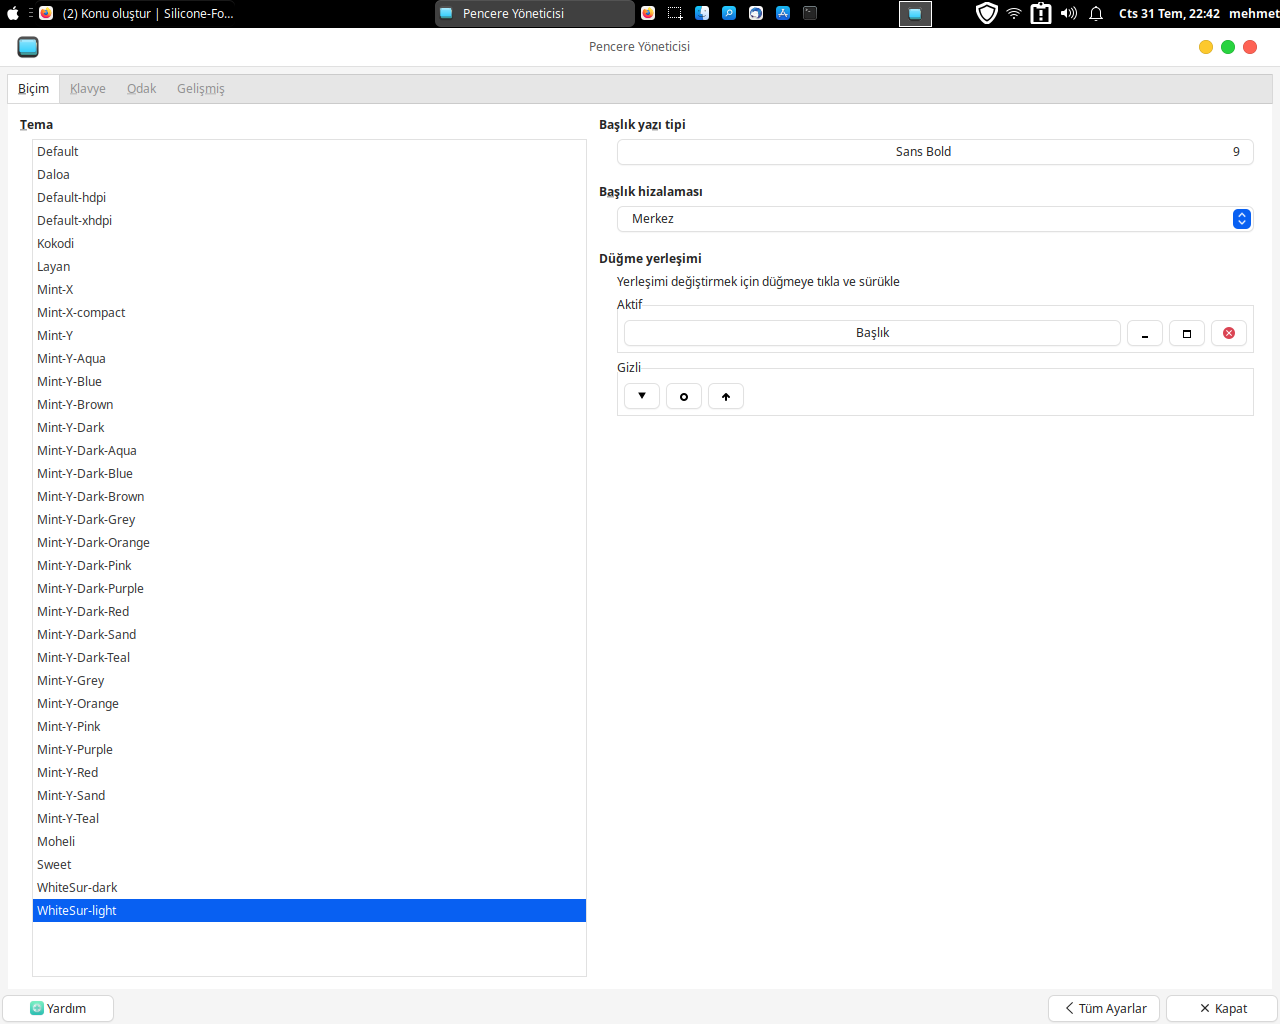Click the Pencere Yöneticisi taskbar button
This screenshot has height=1024, width=1280.
(535, 13)
